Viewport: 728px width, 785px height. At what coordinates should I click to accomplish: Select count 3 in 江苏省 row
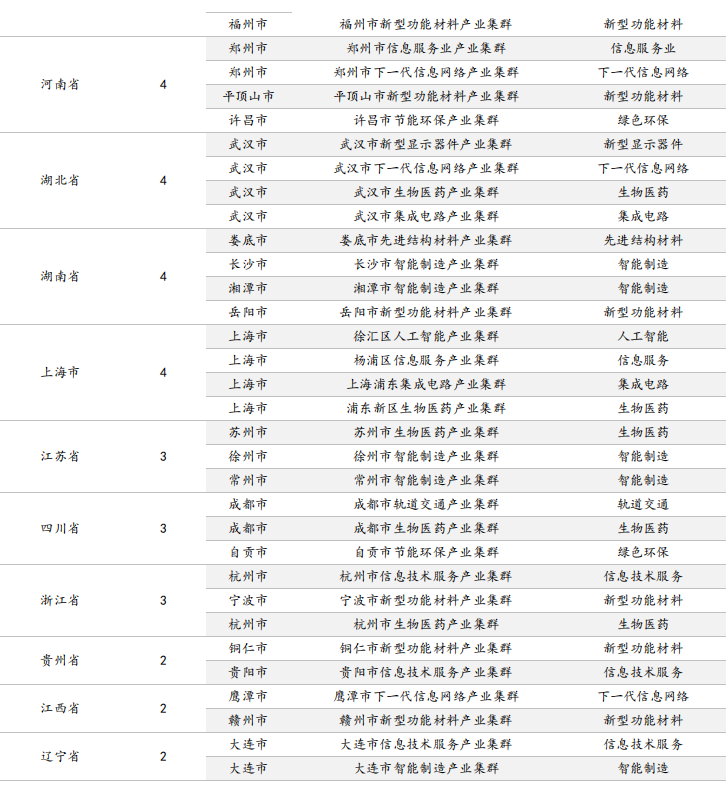click(163, 457)
